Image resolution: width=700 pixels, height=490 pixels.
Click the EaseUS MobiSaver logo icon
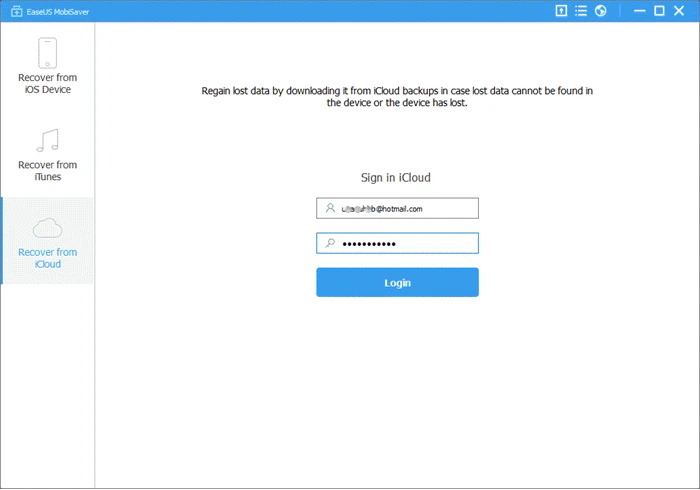17,12
